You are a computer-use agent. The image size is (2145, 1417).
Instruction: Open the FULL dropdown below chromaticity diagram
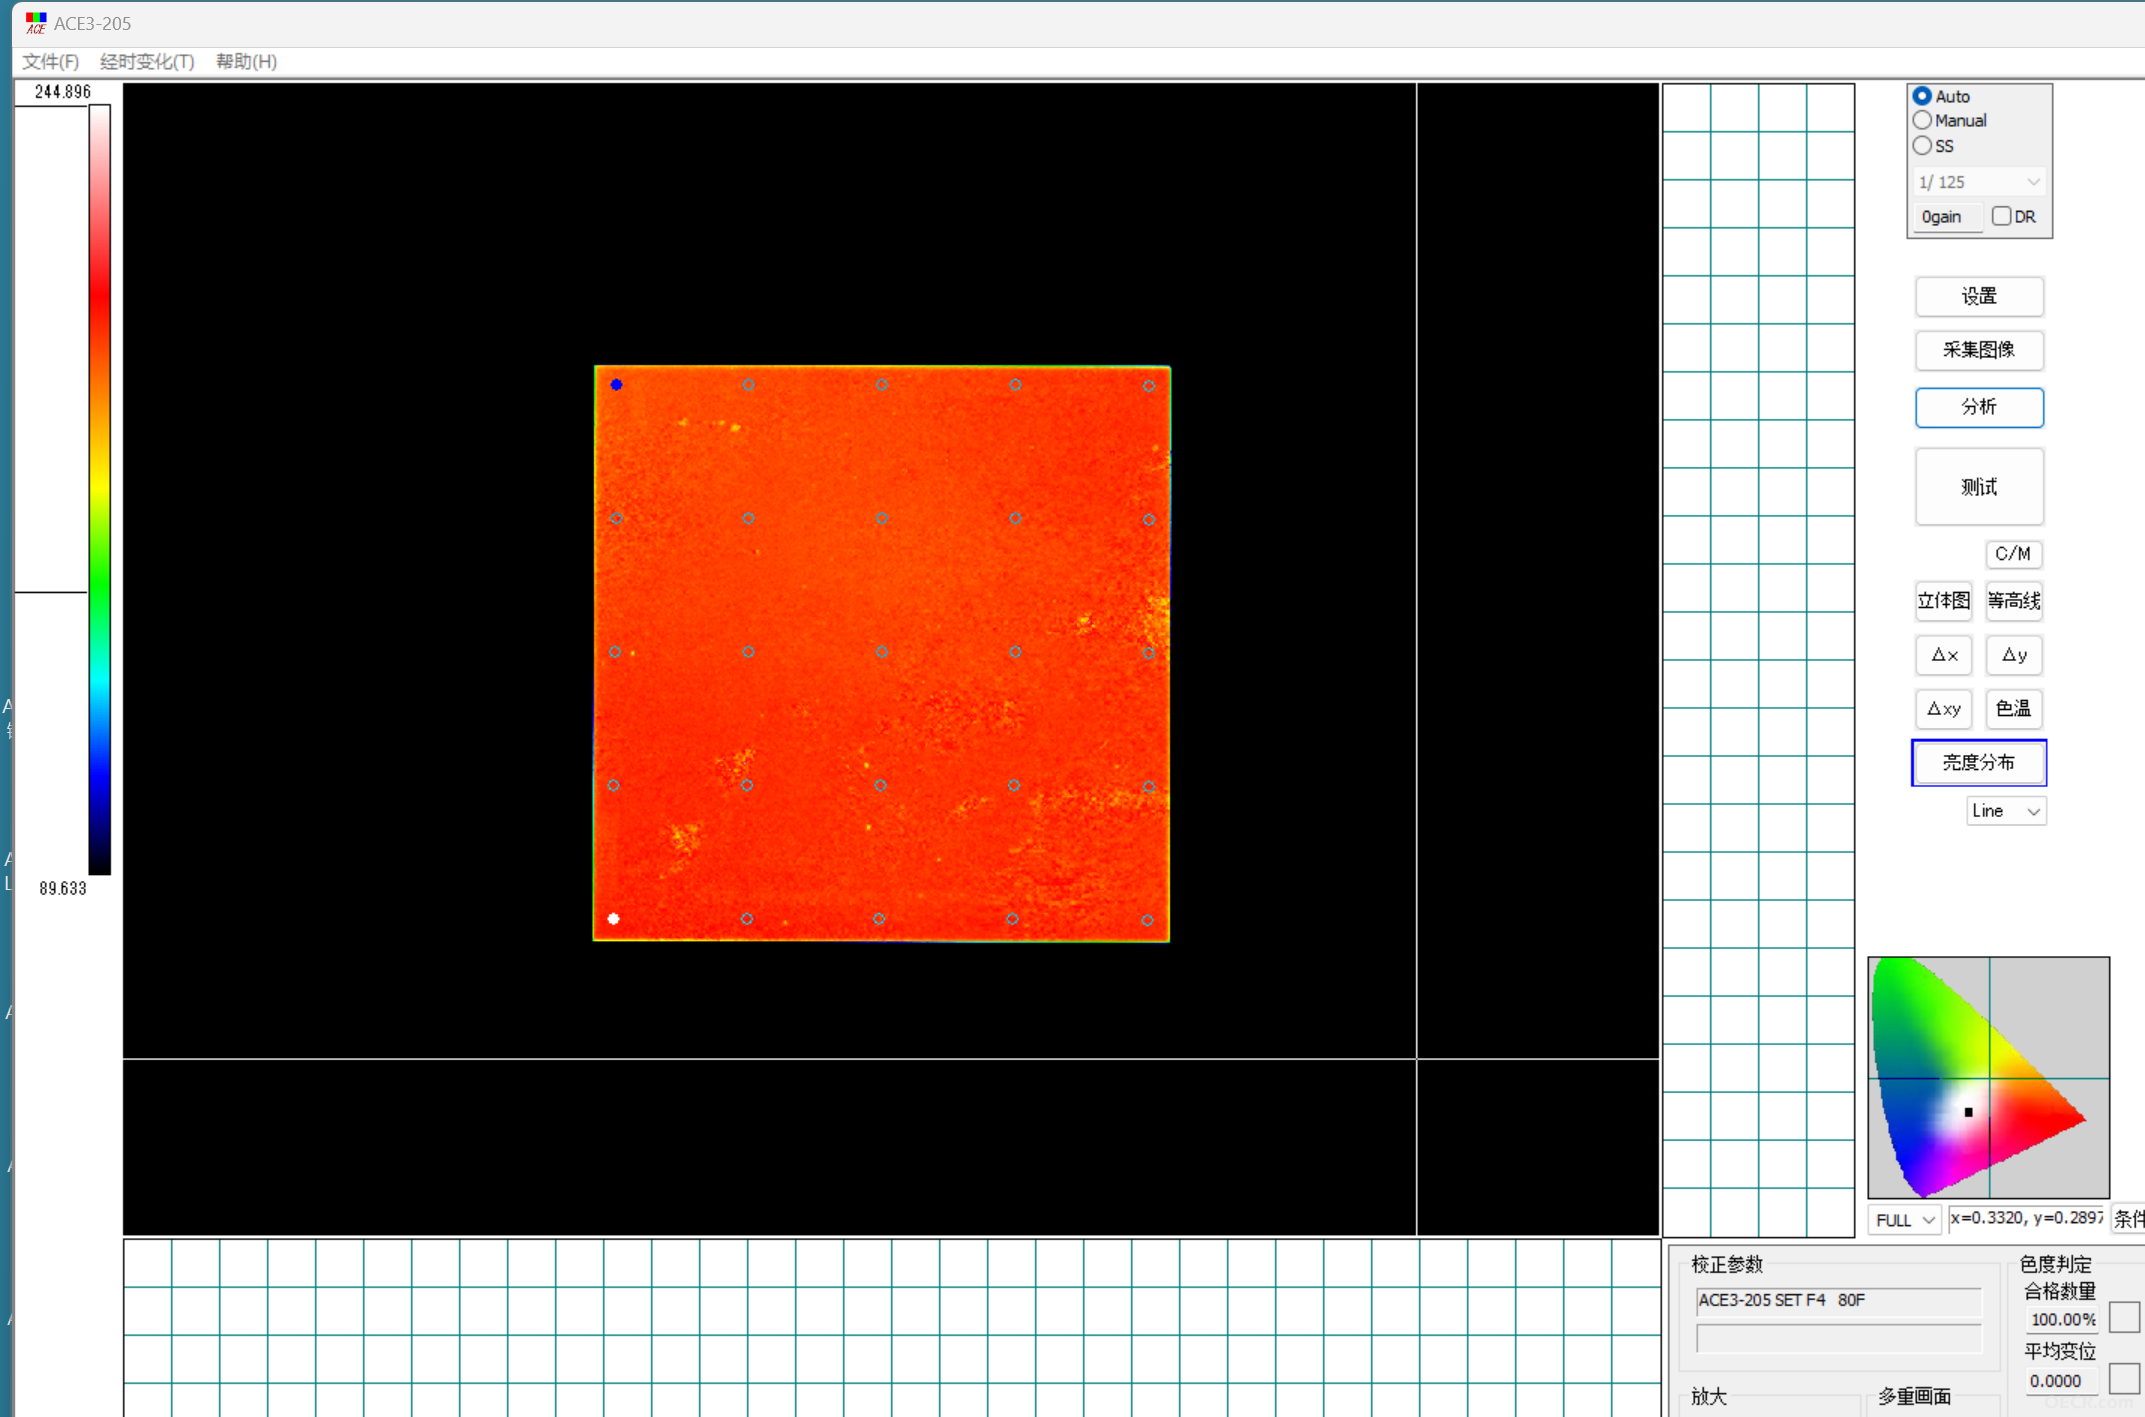tap(1904, 1220)
